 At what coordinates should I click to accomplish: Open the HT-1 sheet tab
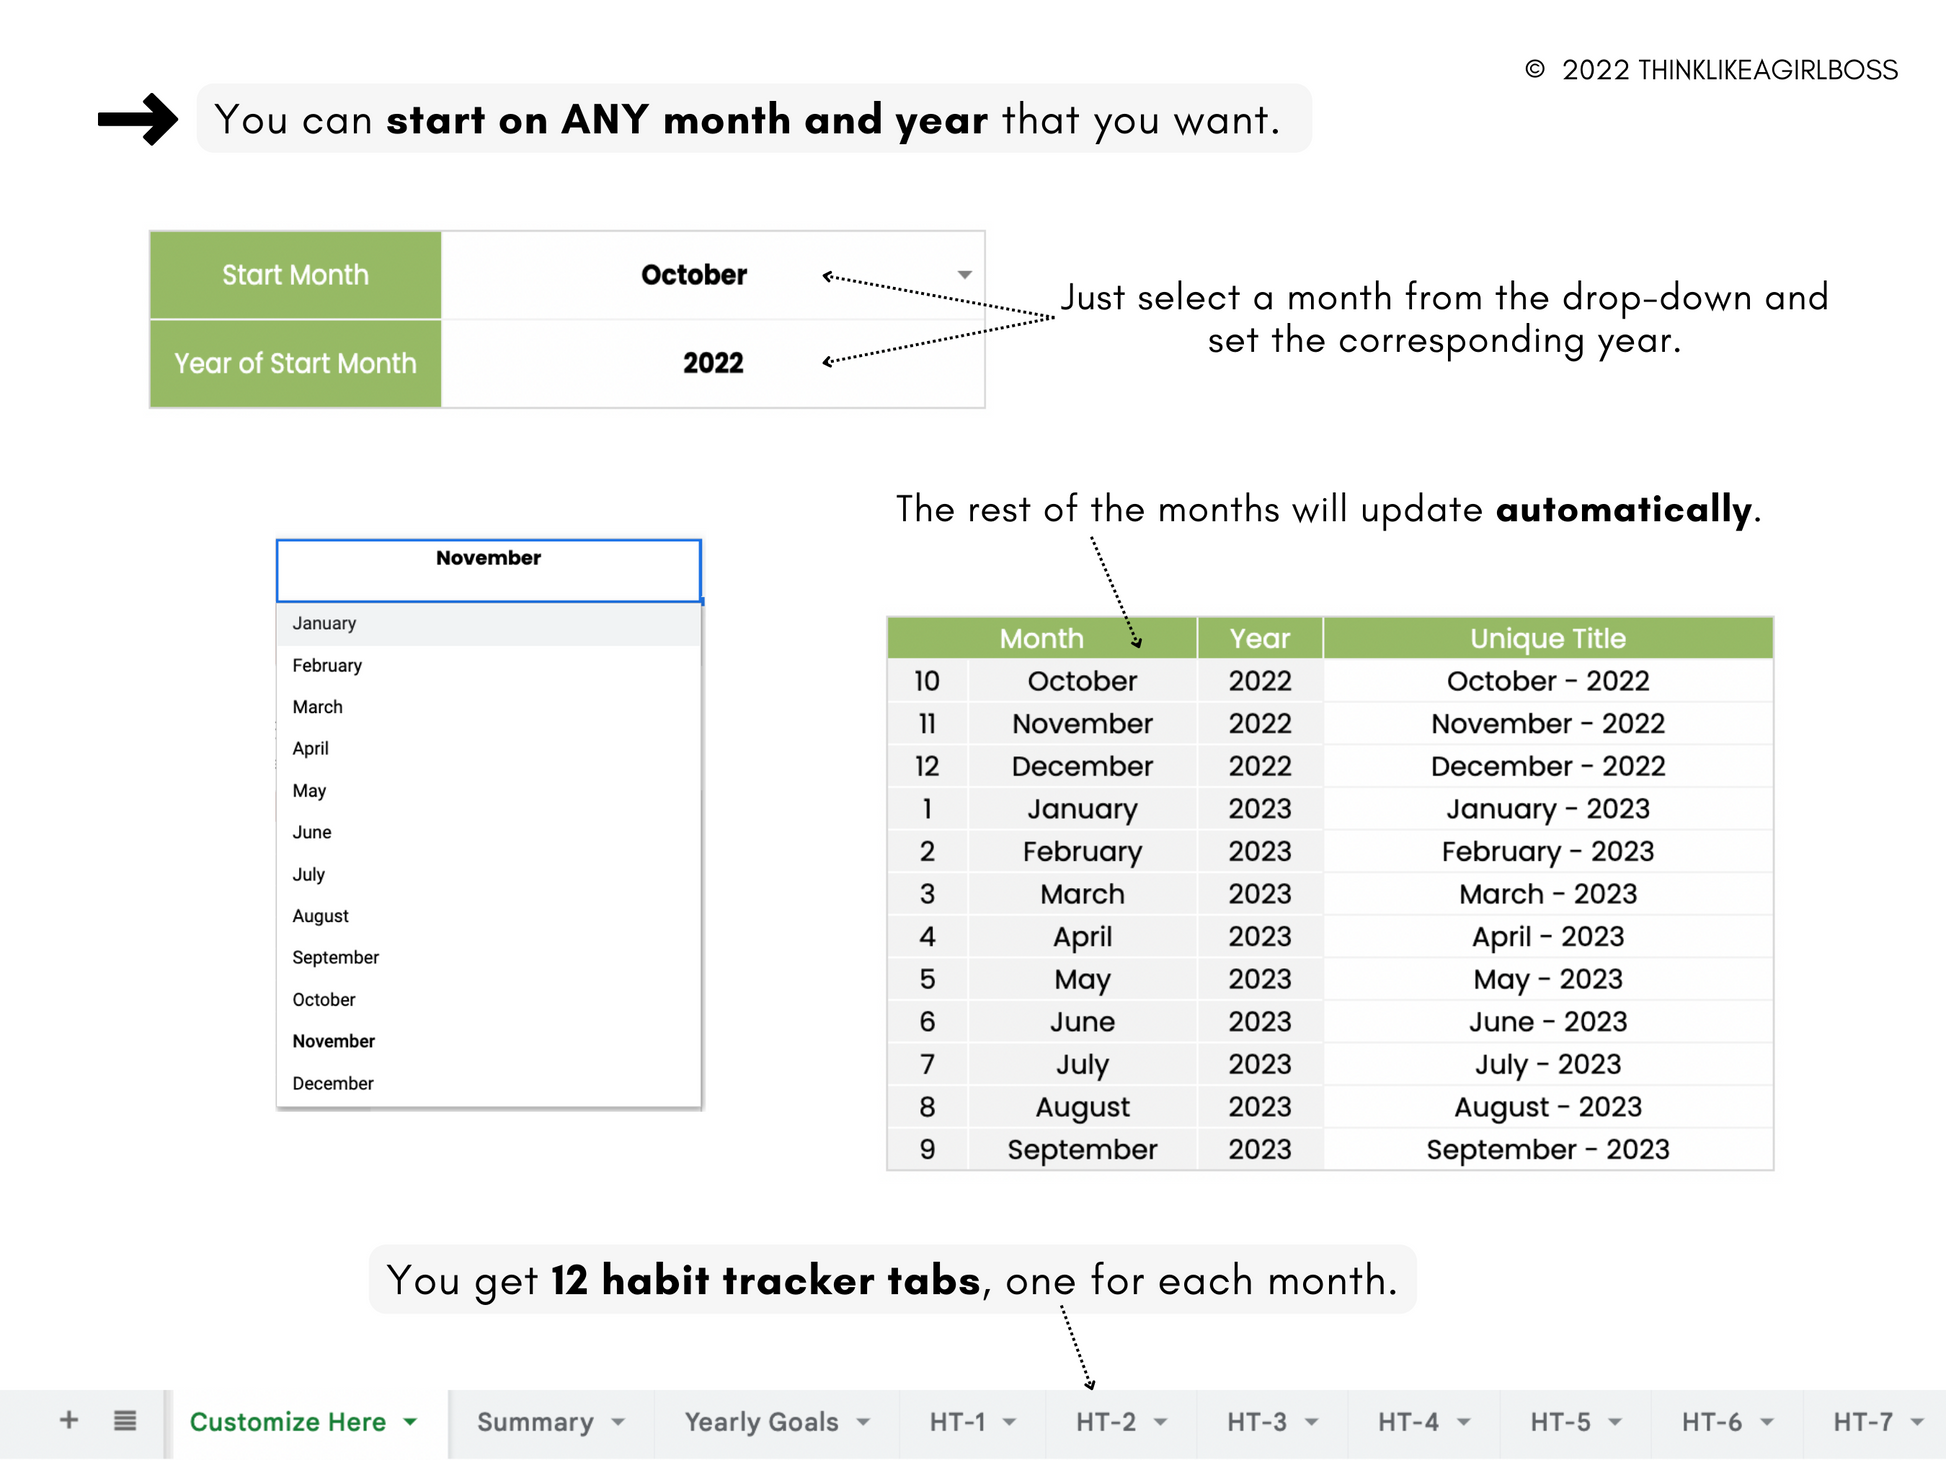click(957, 1422)
